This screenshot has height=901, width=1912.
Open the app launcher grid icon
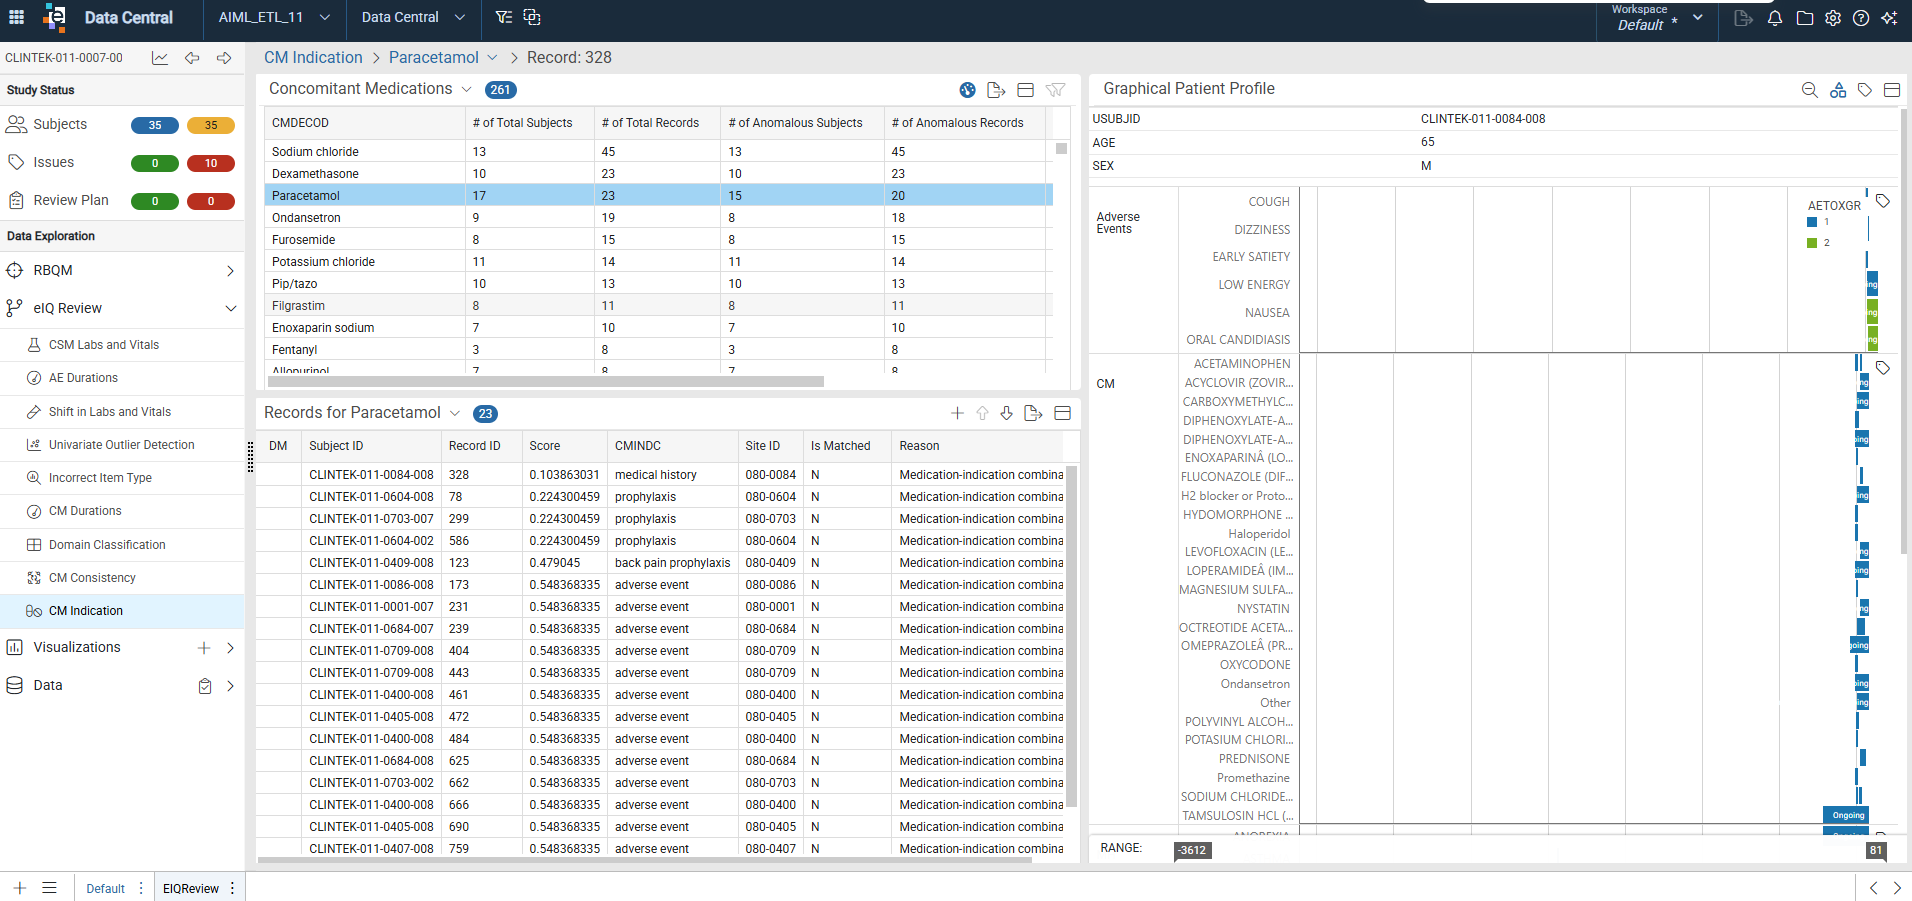(x=16, y=17)
